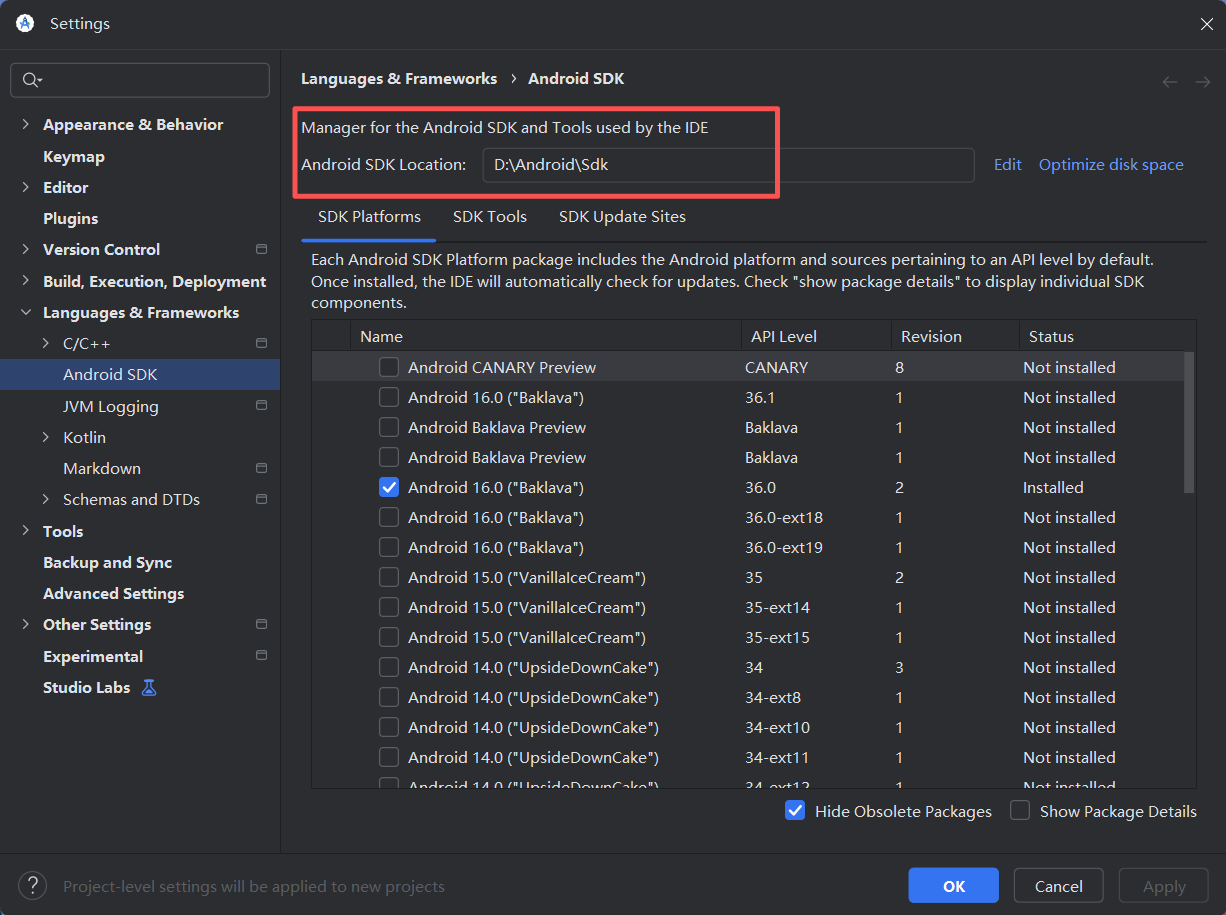The width and height of the screenshot is (1226, 915).
Task: Open Keymap settings
Action: click(74, 156)
